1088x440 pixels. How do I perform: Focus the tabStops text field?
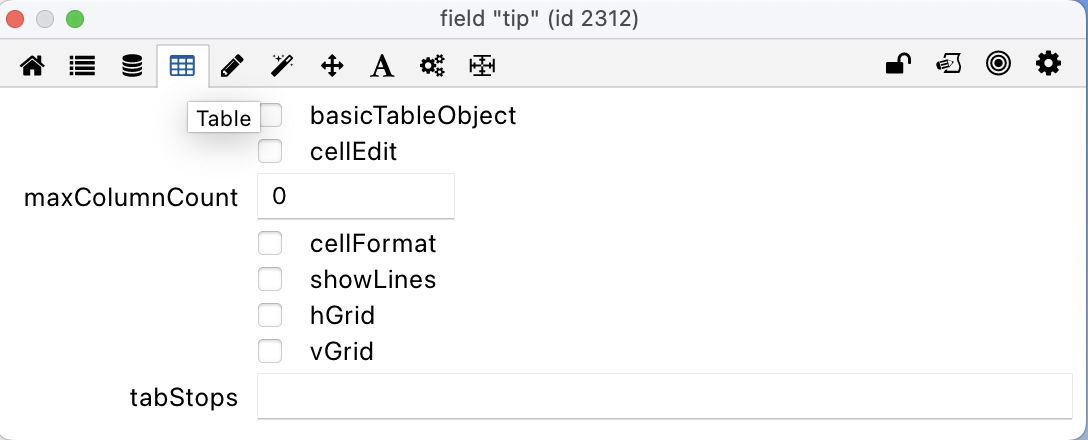pyautogui.click(x=664, y=397)
